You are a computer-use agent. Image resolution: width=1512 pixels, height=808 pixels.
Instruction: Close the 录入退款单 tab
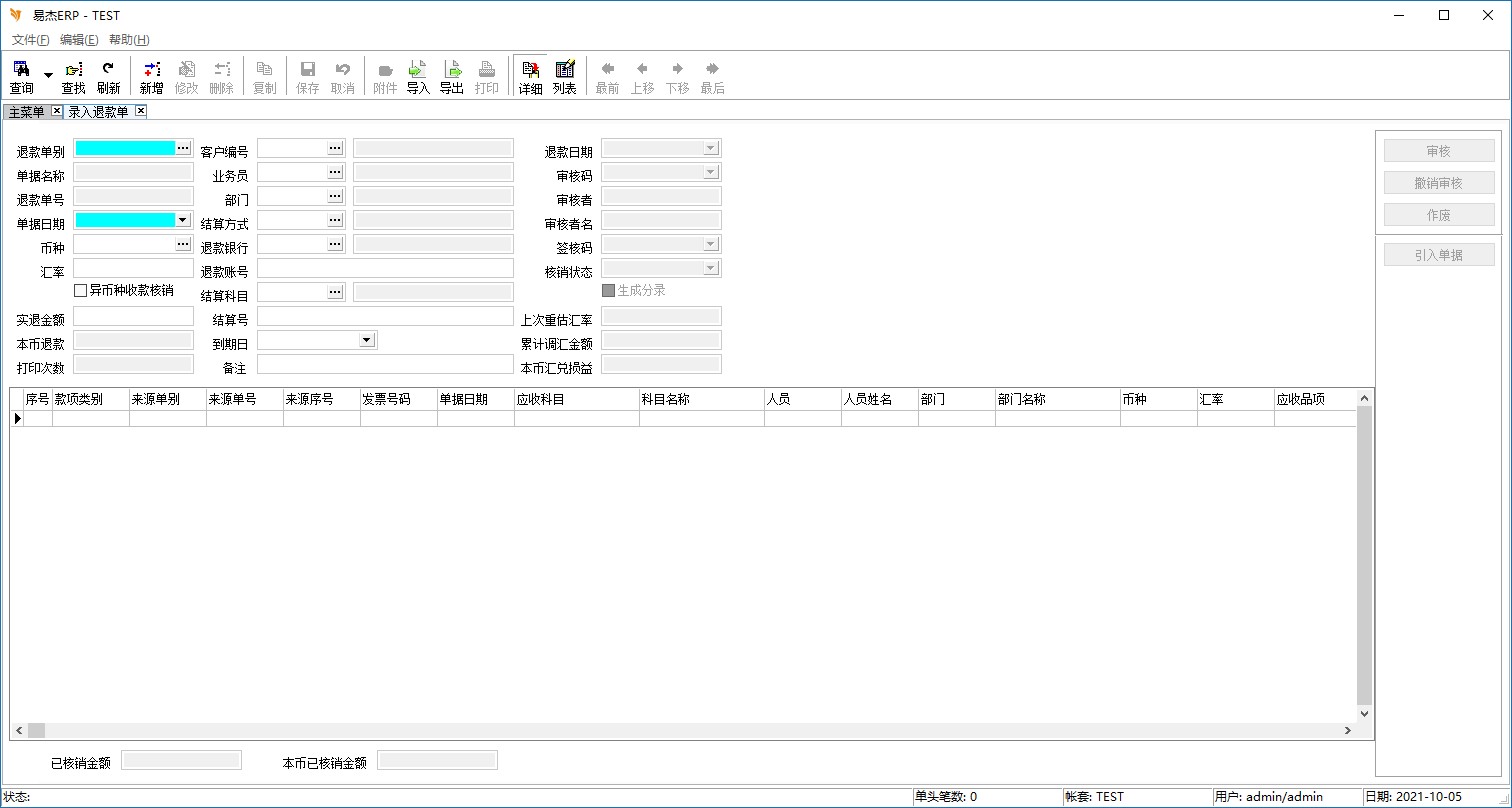click(141, 111)
